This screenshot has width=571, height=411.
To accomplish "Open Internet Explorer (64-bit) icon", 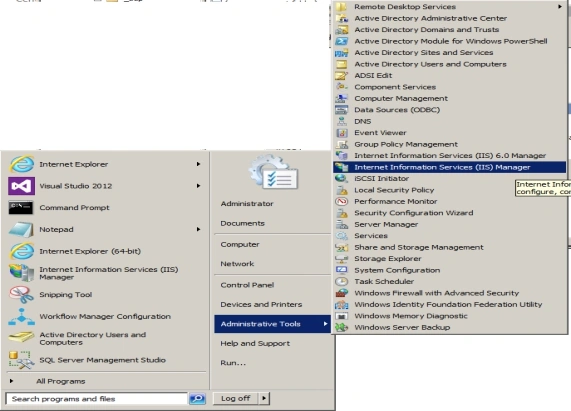I will pyautogui.click(x=22, y=251).
